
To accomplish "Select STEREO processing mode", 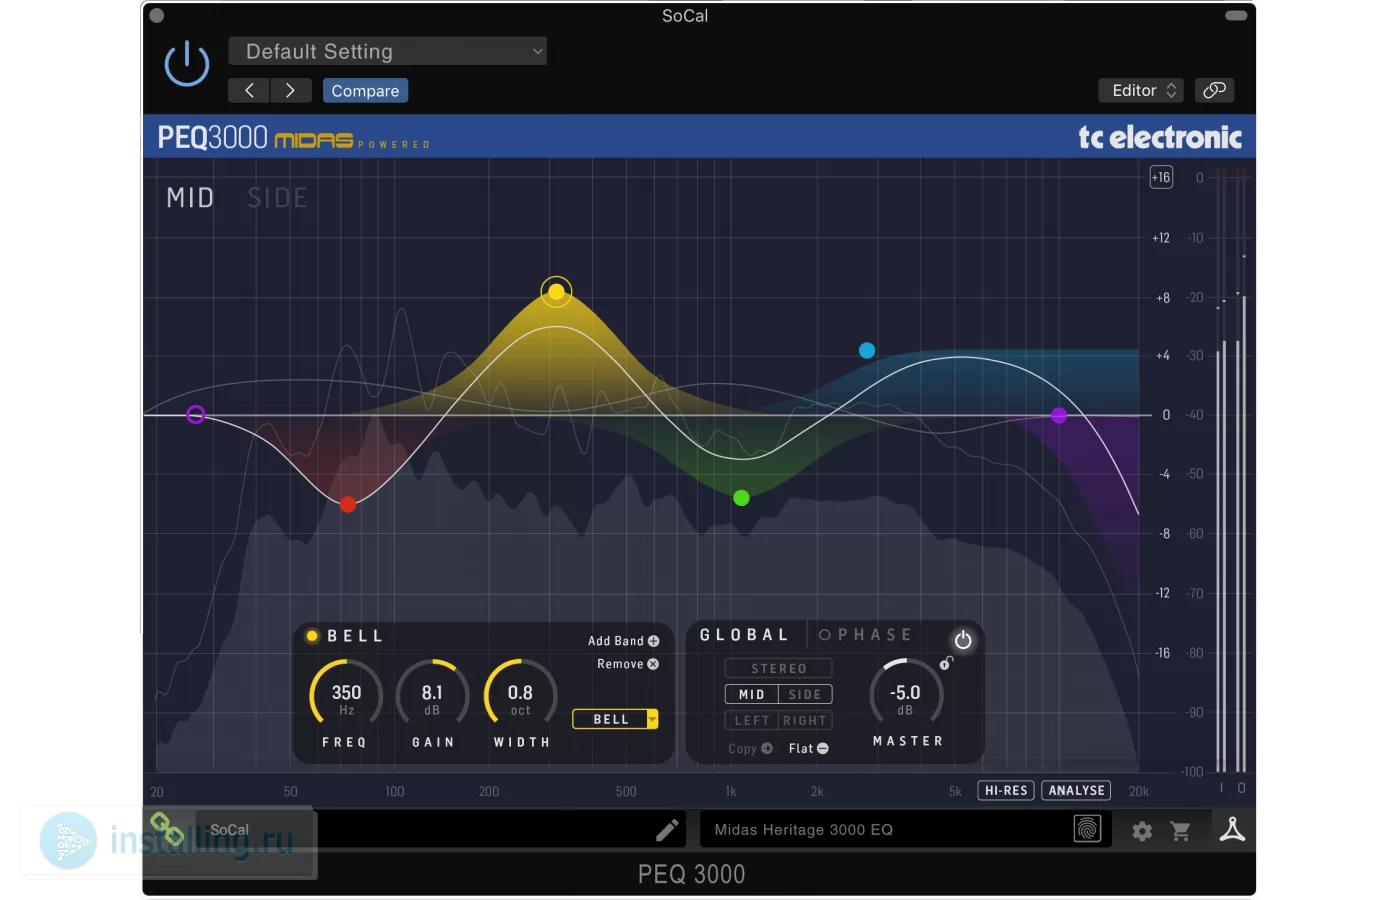I will pos(779,668).
